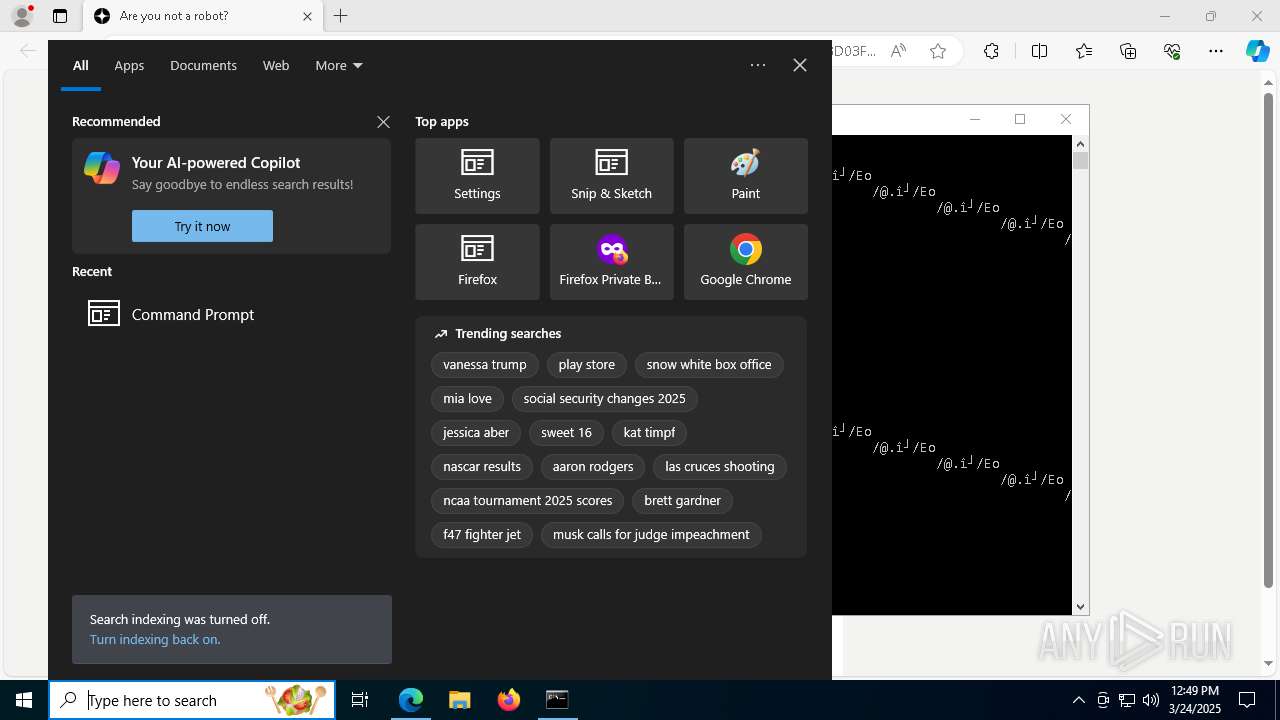Launch Google Chrome tile
Screen dimensions: 1280x720
(745, 262)
